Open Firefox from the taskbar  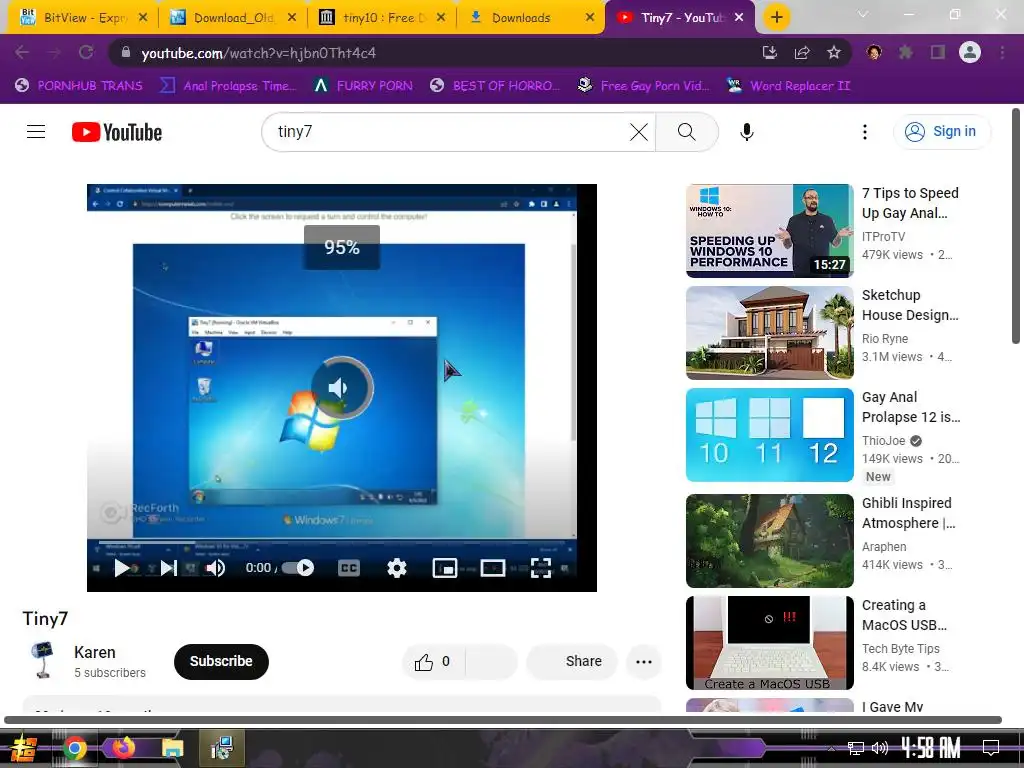coord(122,747)
